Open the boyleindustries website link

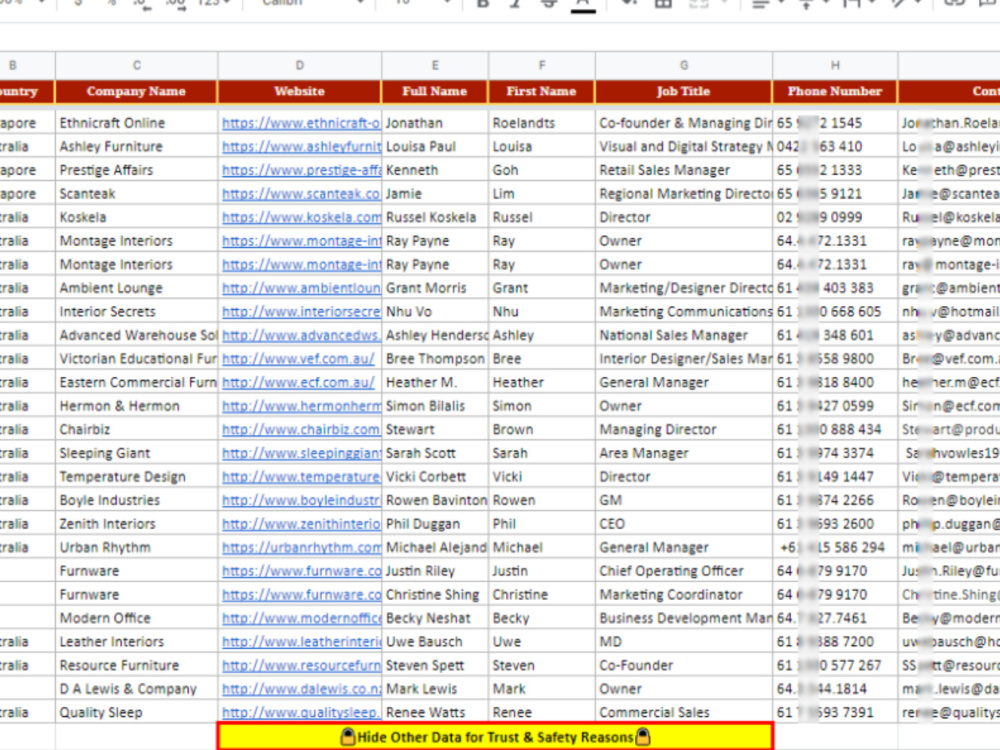[301, 501]
